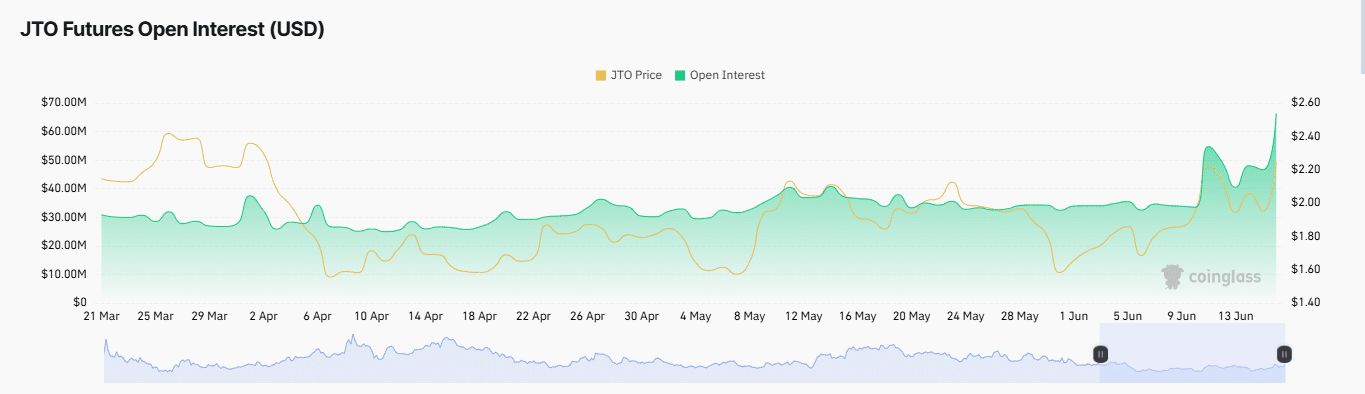Click the 30 Apr date label
This screenshot has width=1365, height=394.
(641, 316)
